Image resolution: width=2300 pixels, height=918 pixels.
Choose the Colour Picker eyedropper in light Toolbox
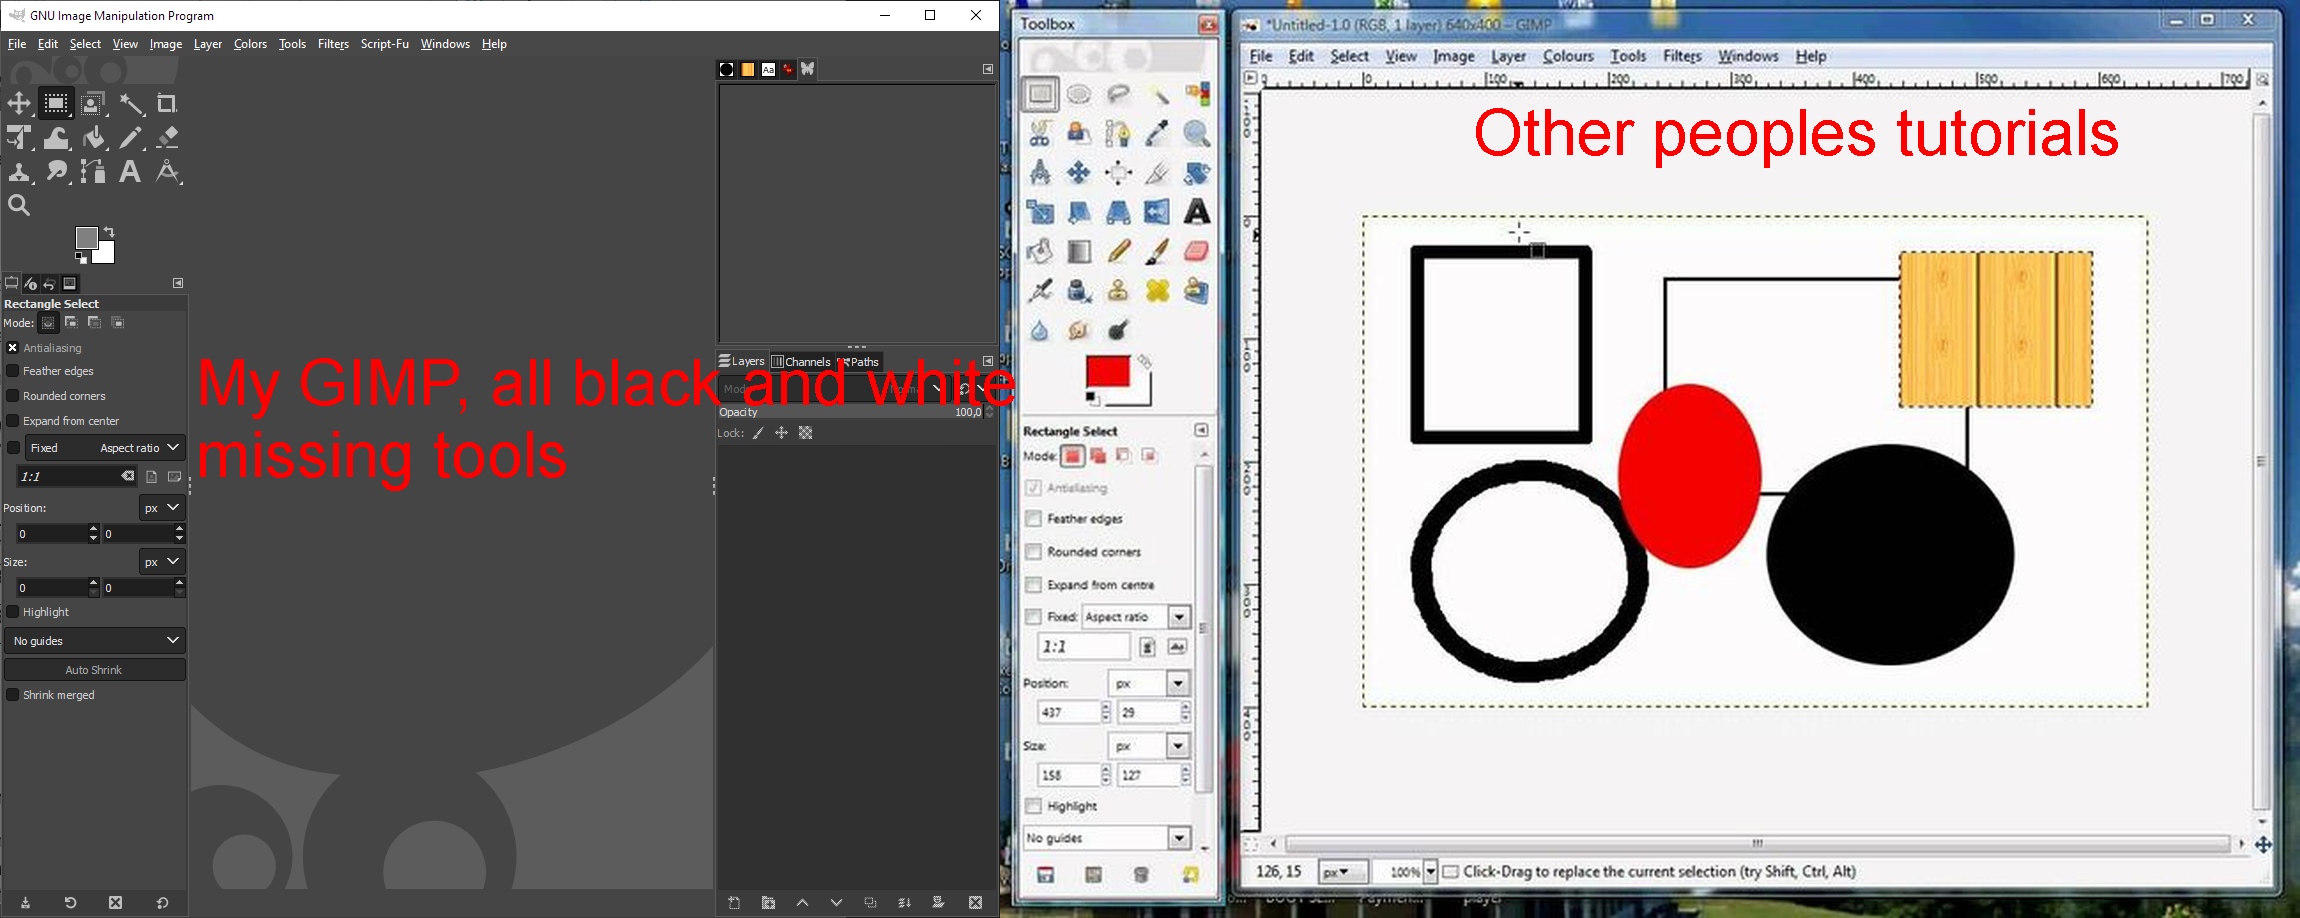[1157, 133]
